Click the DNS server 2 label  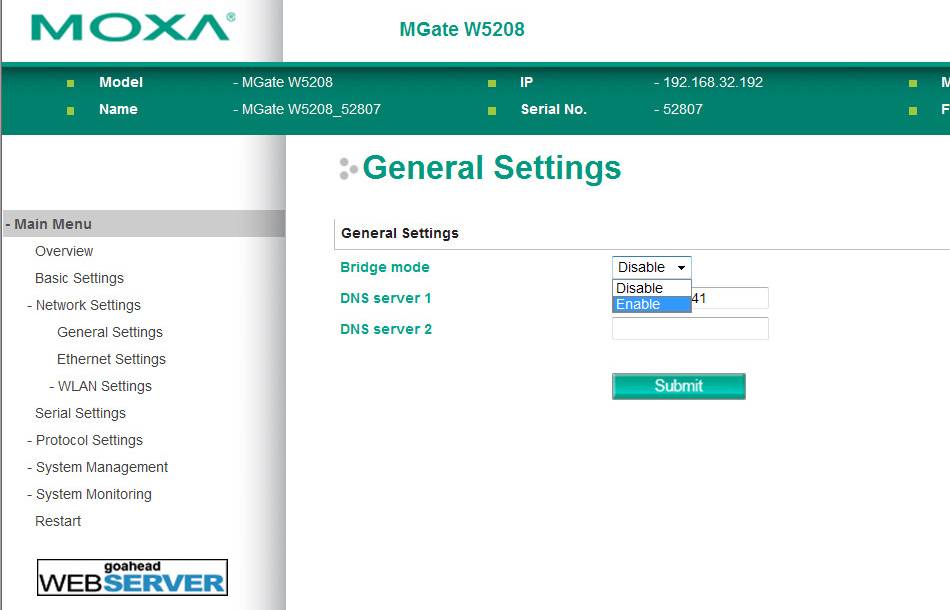coord(386,329)
